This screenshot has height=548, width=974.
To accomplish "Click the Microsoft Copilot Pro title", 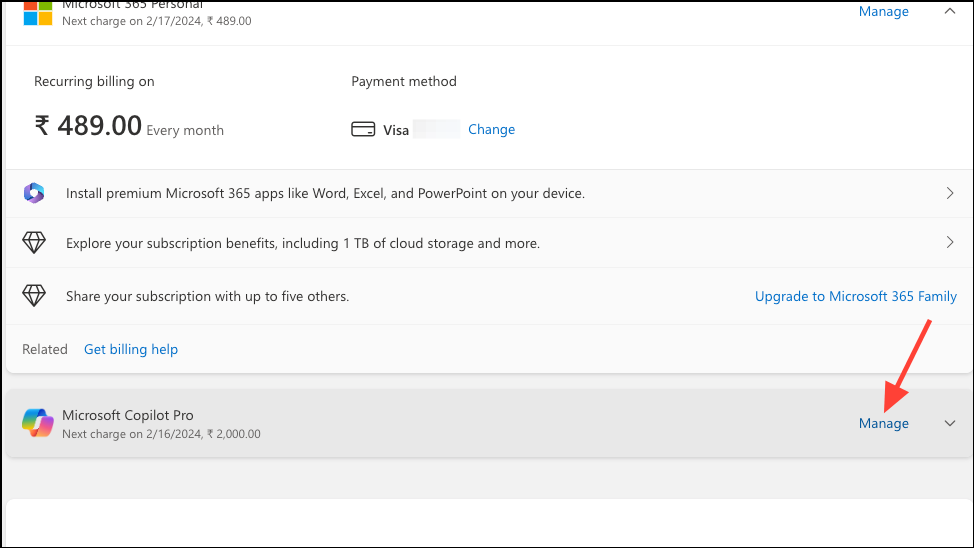I will pos(128,415).
